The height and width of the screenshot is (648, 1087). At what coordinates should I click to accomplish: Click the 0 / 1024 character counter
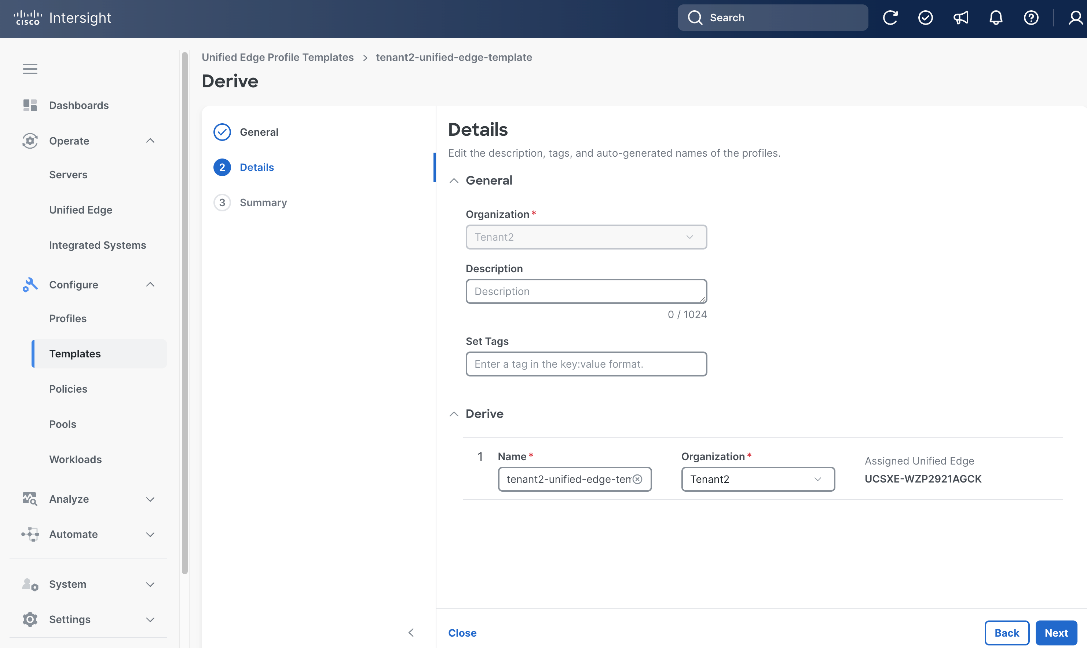687,315
